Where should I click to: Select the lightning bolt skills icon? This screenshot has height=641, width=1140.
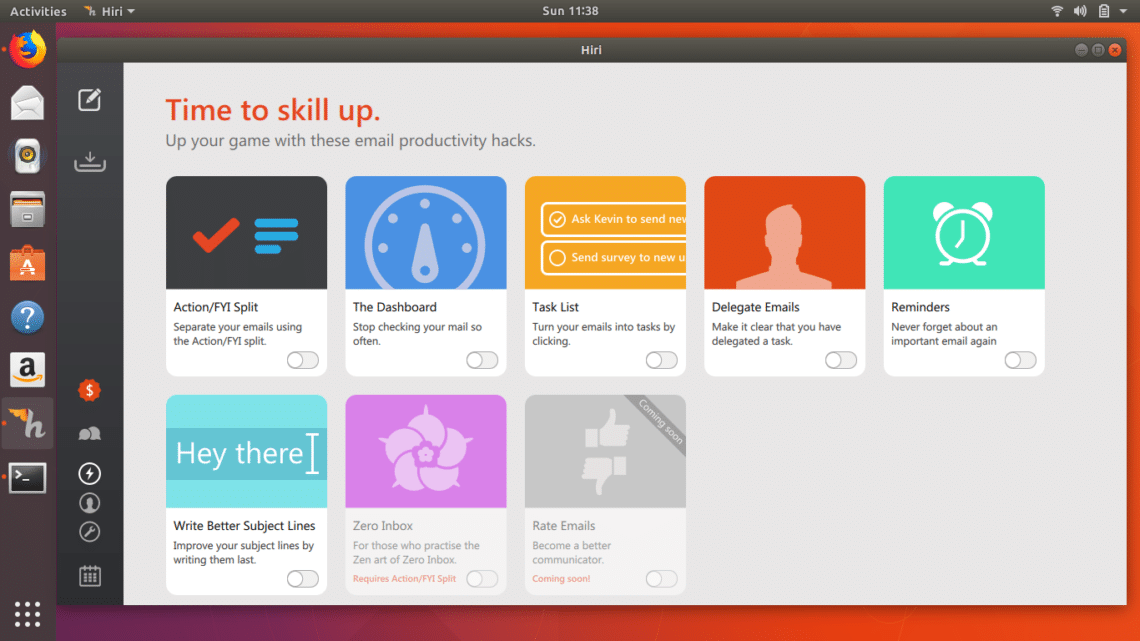pos(90,473)
